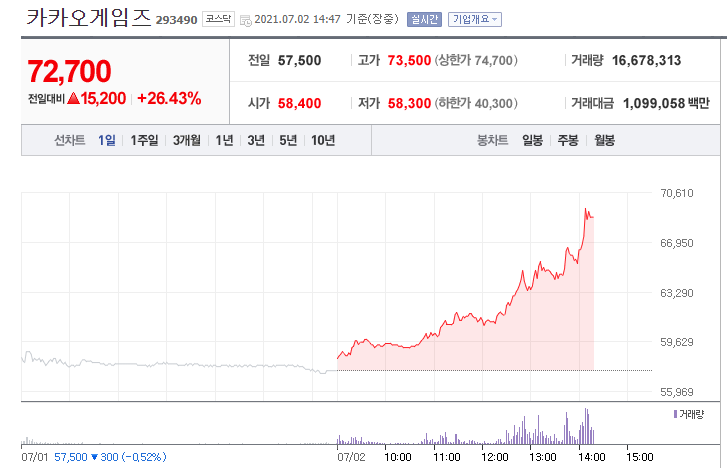Click the stock code 293490
727x468 pixels.
[x=177, y=20]
